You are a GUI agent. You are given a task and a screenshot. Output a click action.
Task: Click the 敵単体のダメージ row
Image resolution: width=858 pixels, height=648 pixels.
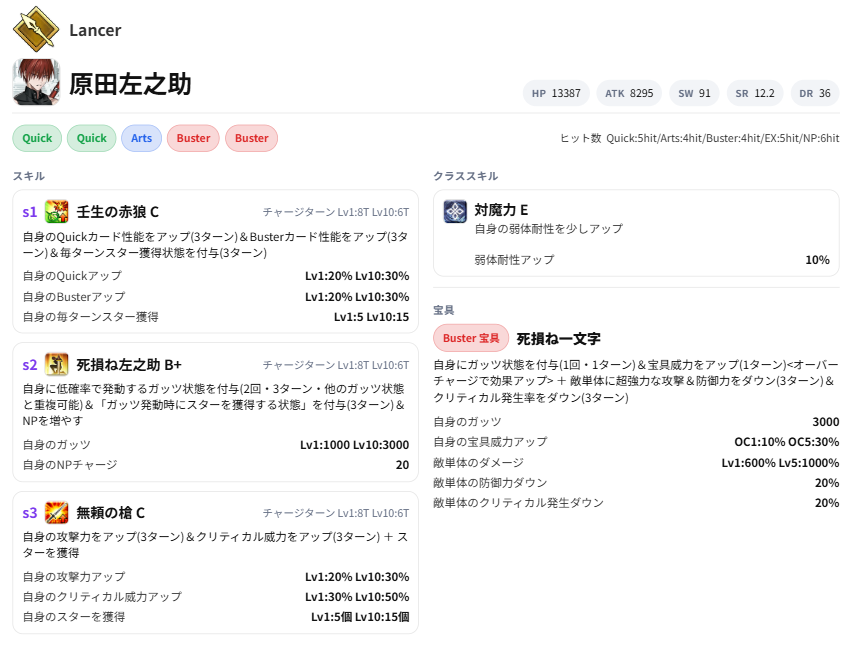(x=636, y=463)
